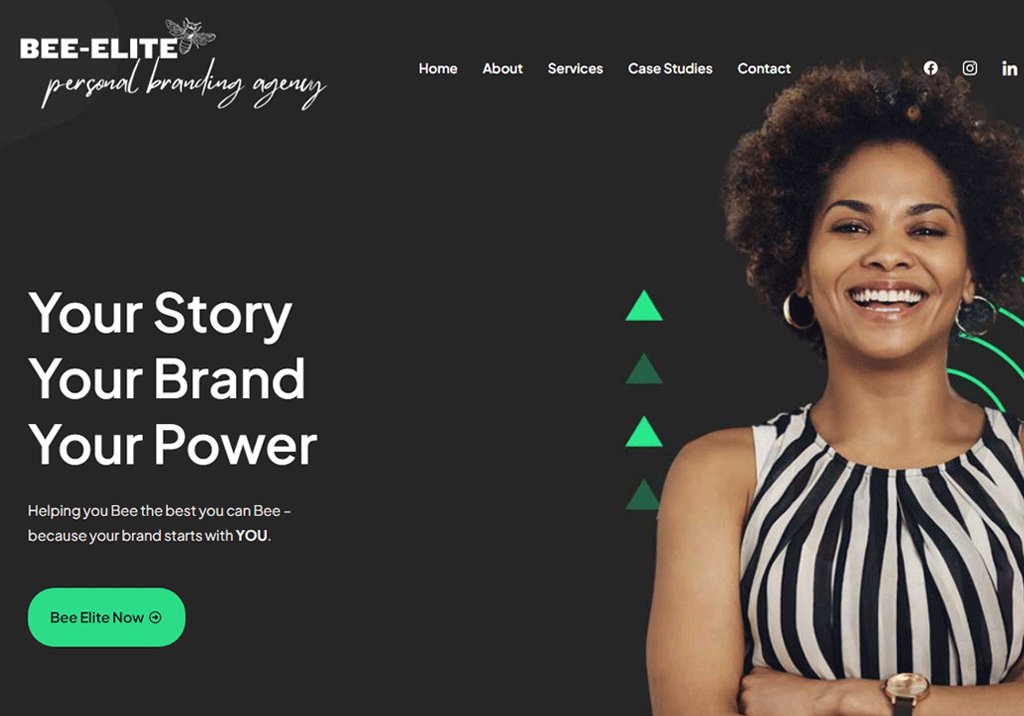Navigate to Case Studies
Viewport: 1024px width, 716px height.
[670, 69]
